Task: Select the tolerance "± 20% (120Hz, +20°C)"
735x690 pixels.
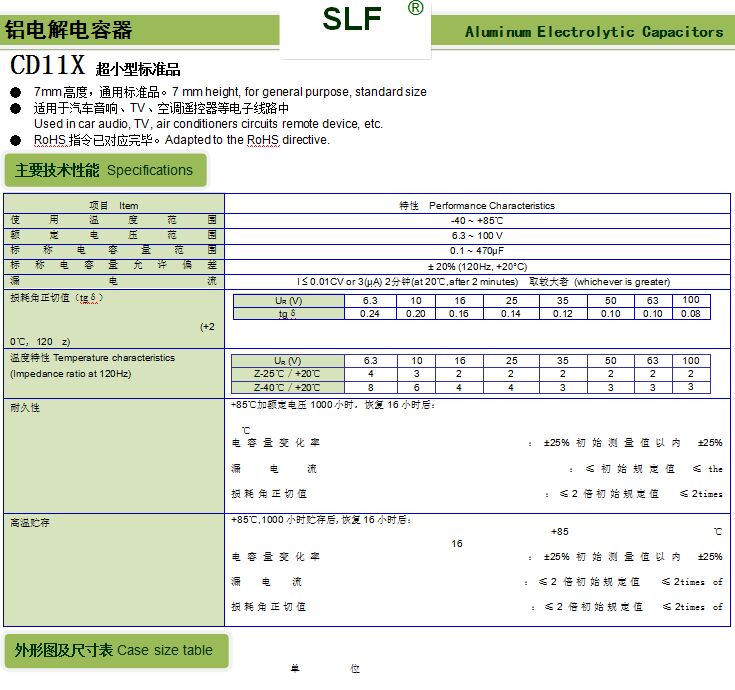Action: pos(477,266)
